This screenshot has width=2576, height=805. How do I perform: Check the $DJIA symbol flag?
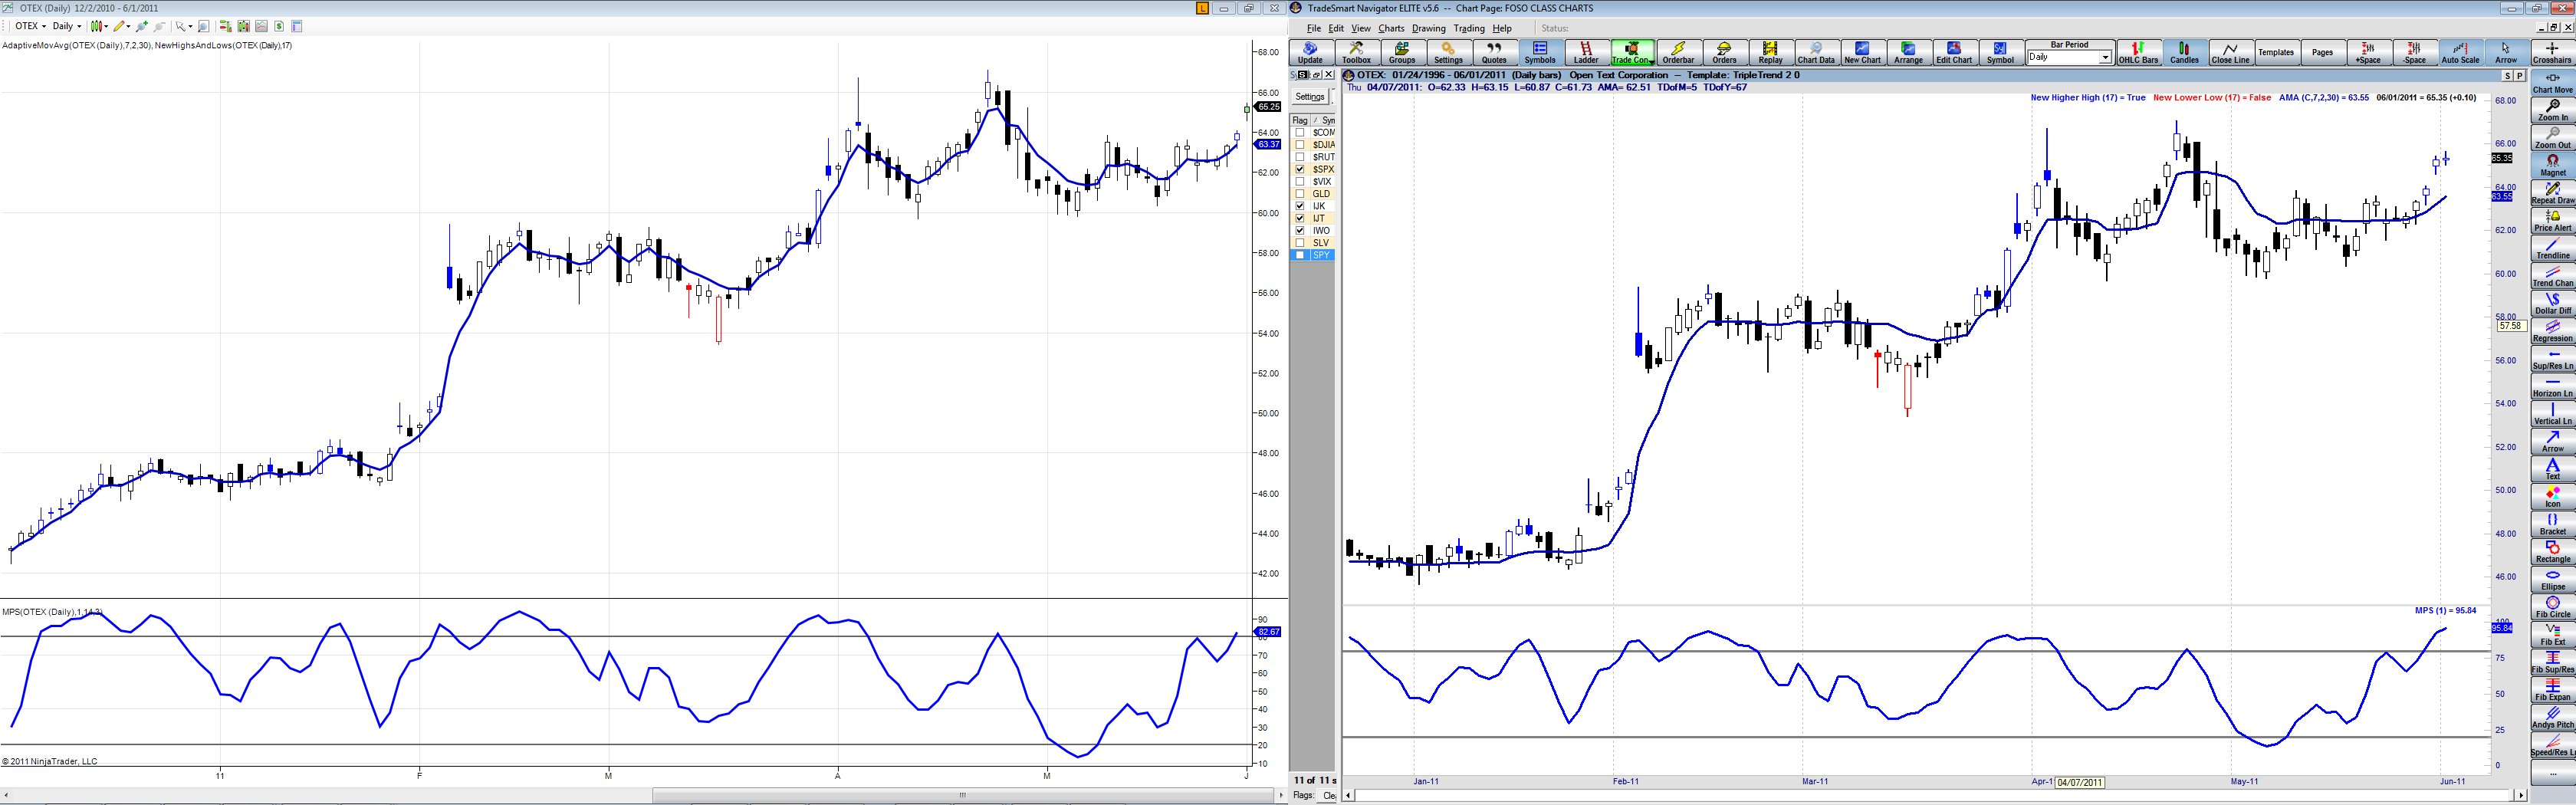click(x=1300, y=145)
